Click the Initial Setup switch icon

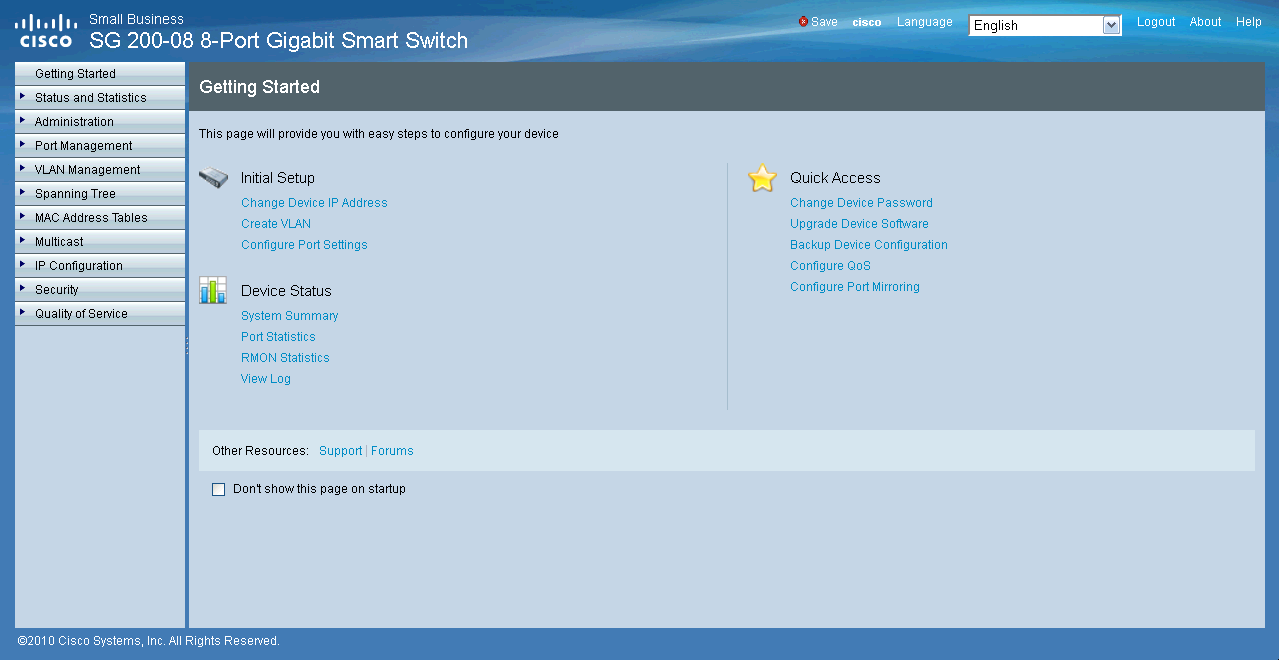coord(213,178)
